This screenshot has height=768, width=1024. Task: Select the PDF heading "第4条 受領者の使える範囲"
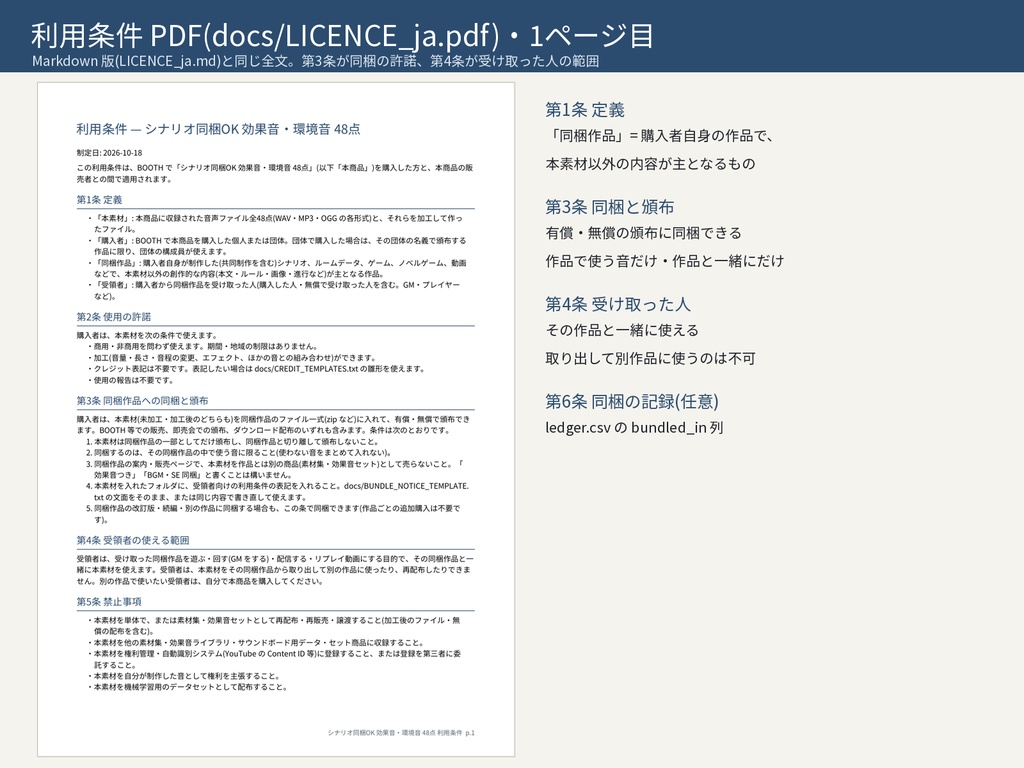[x=133, y=540]
